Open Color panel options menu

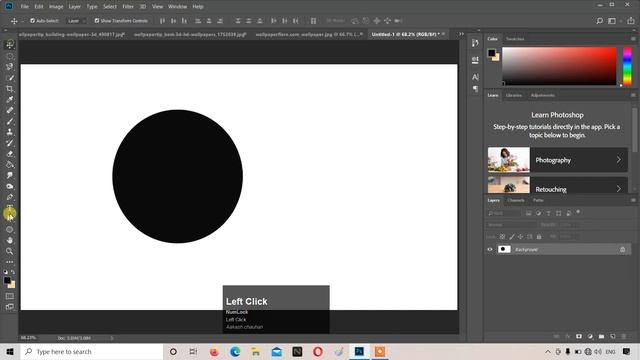pyautogui.click(x=633, y=39)
